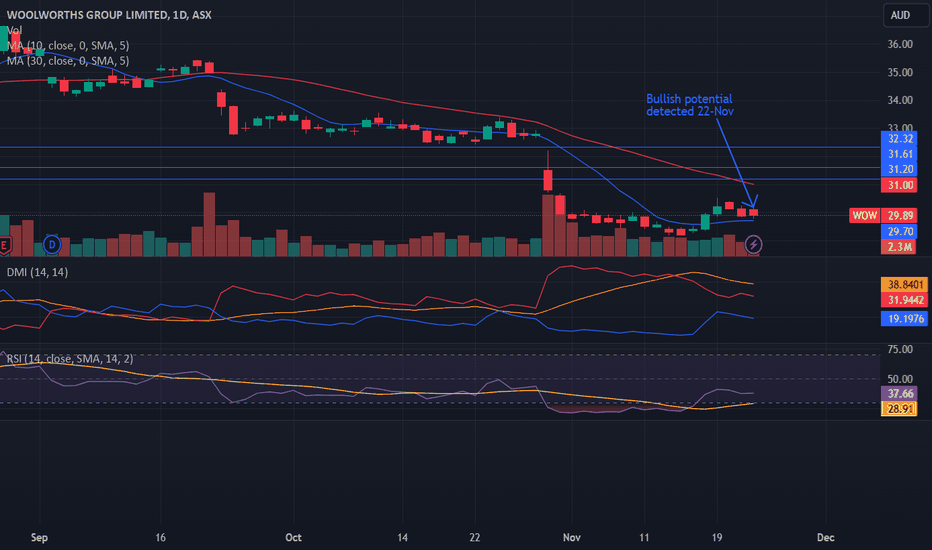The width and height of the screenshot is (932, 550).
Task: Click the Sep label on the time axis
Action: [39, 538]
